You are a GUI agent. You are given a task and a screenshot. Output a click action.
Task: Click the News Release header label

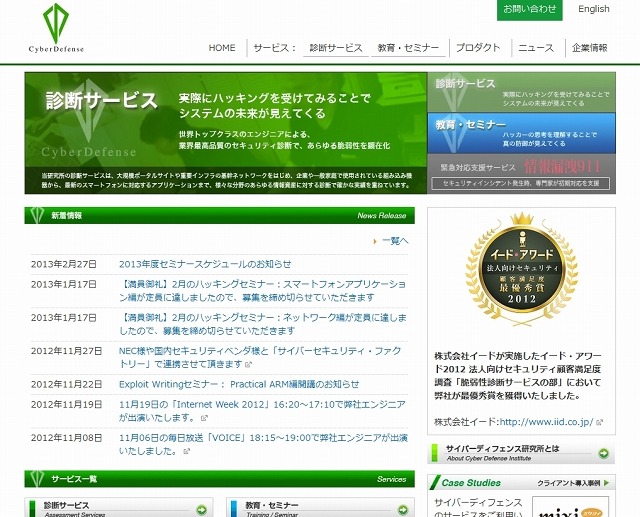(x=382, y=215)
